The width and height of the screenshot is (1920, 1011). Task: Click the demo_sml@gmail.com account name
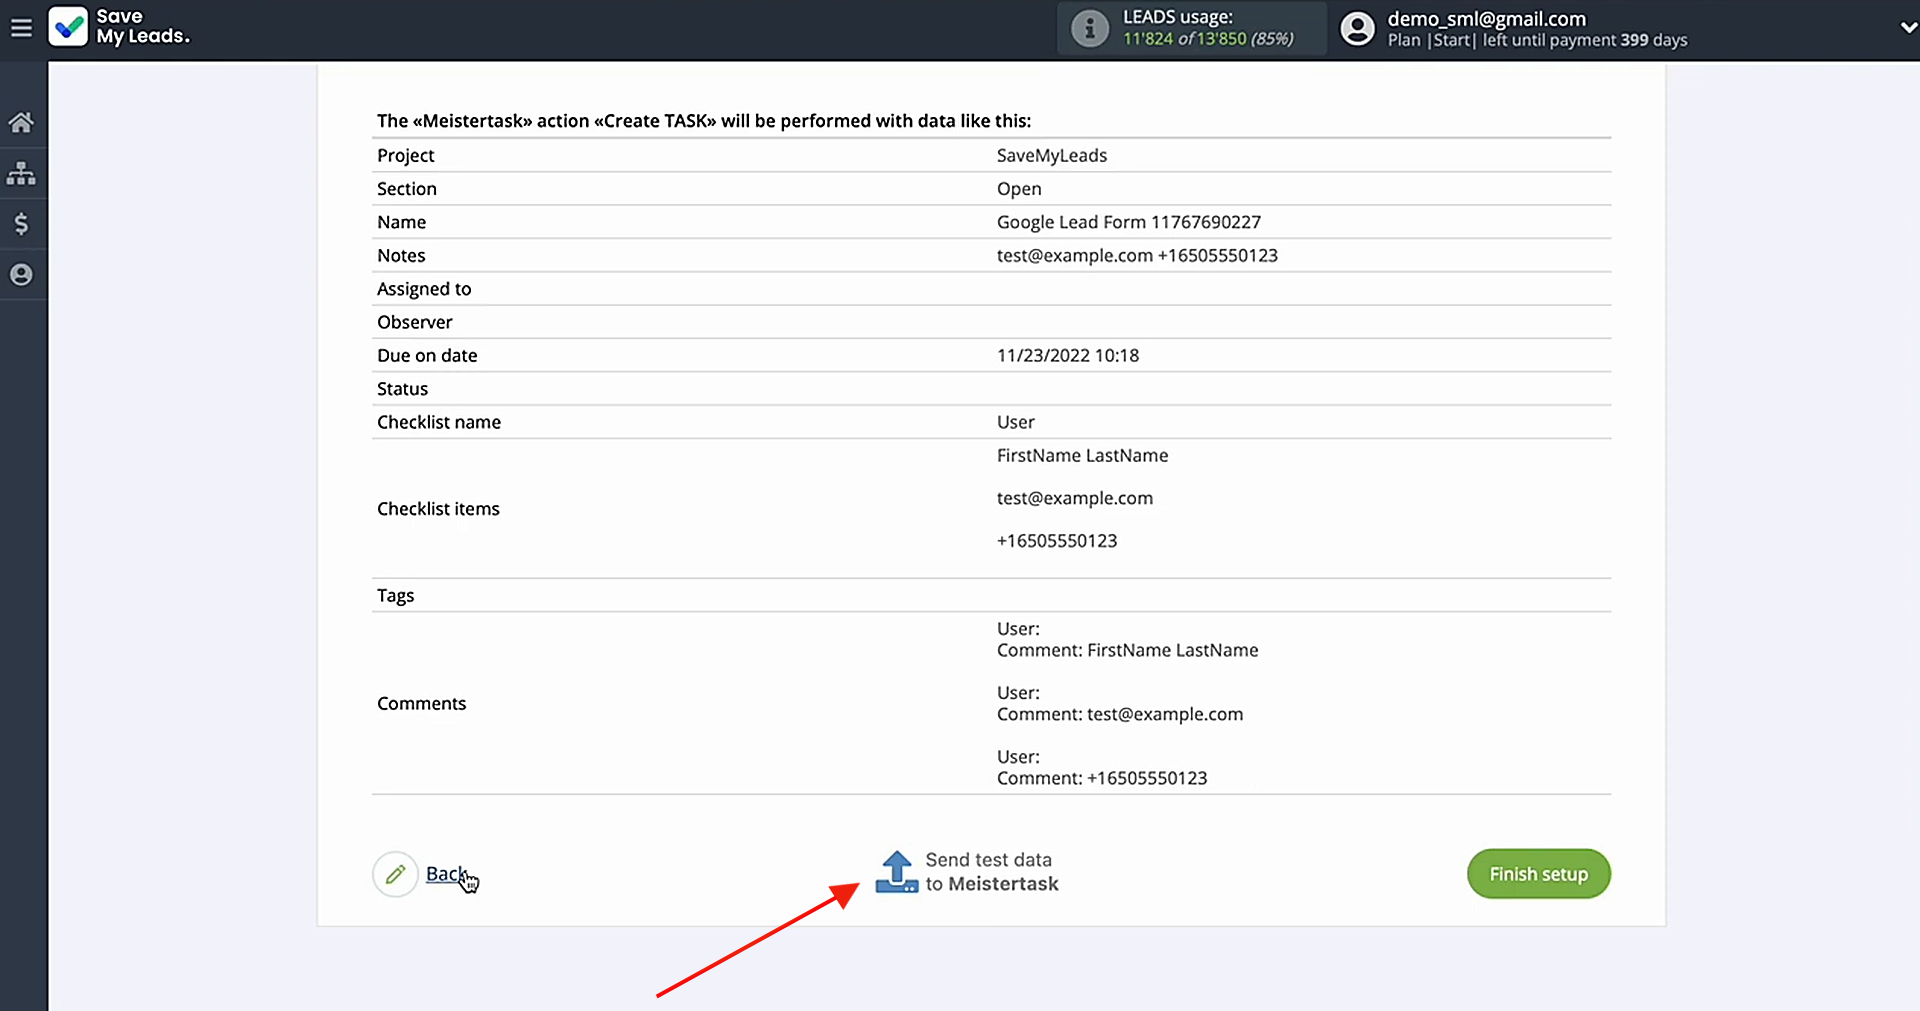click(1487, 19)
